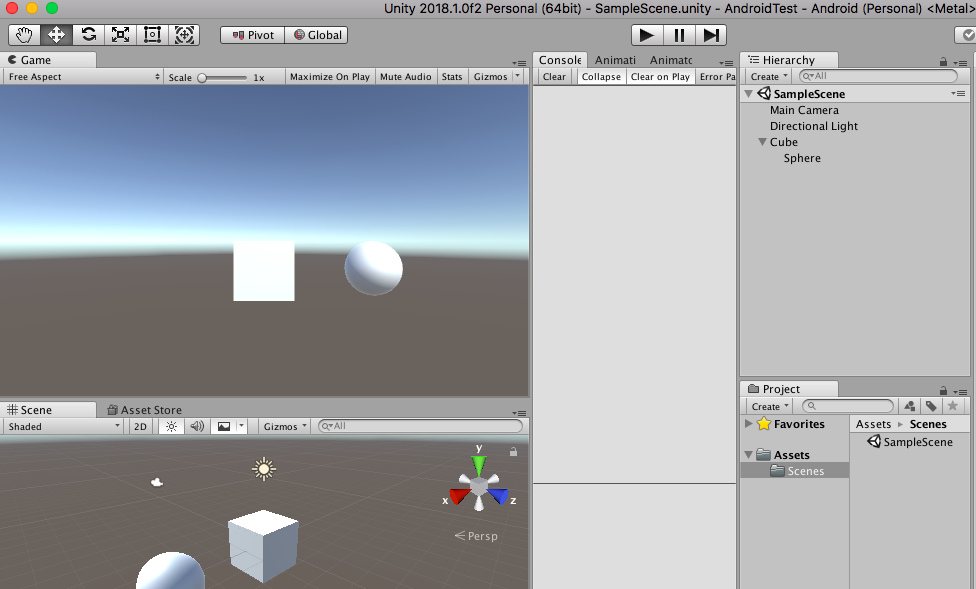Open the Game panel options menu

coord(519,63)
